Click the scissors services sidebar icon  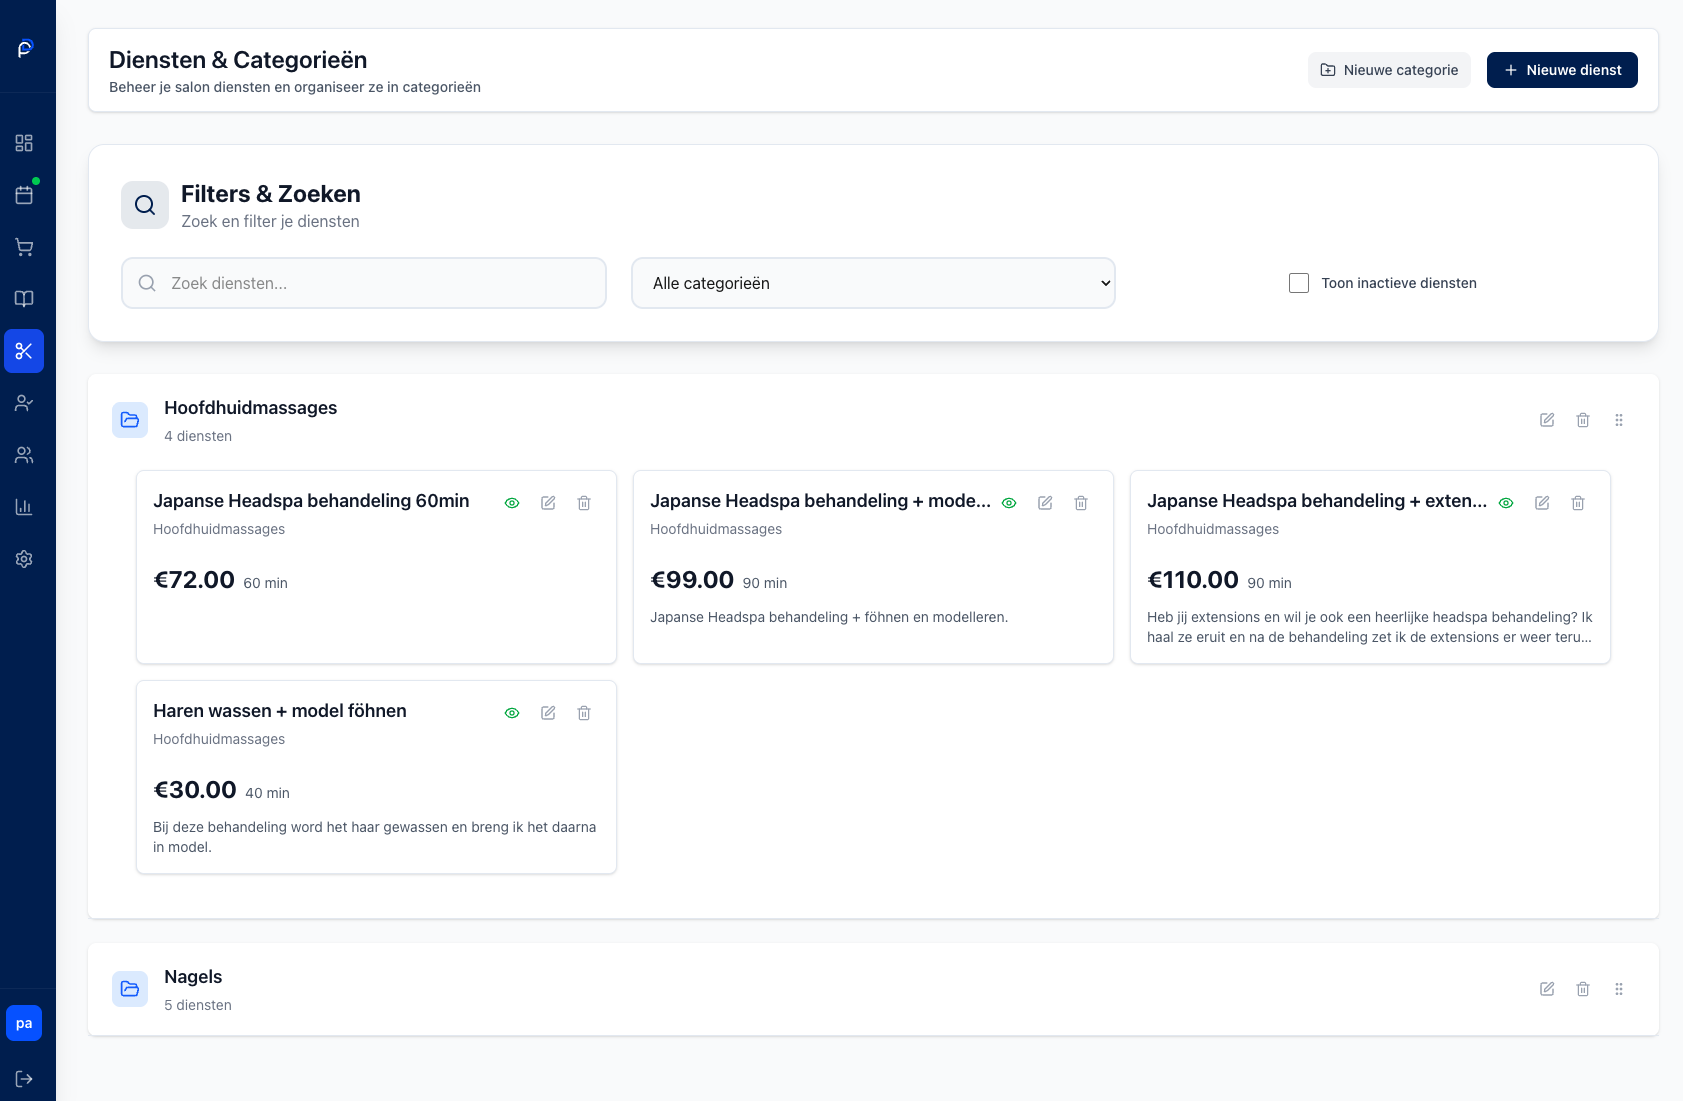(x=24, y=351)
